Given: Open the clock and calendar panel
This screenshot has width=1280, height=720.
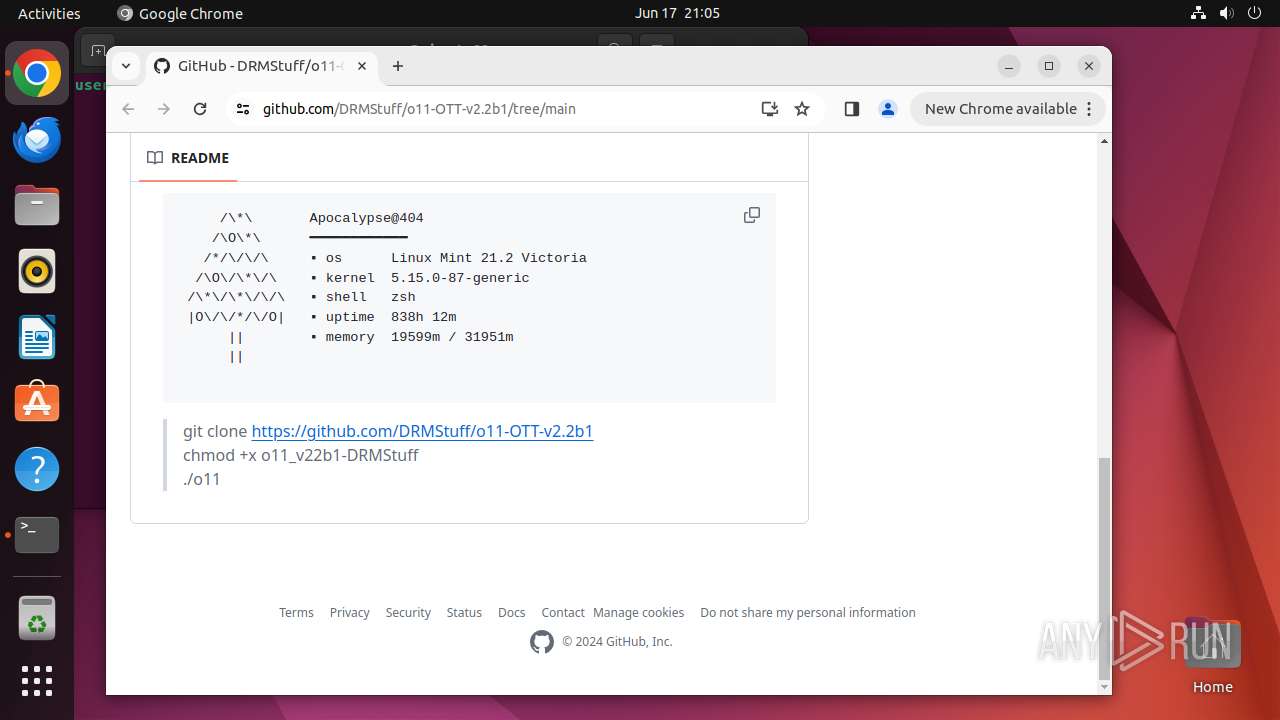Looking at the screenshot, I should pyautogui.click(x=677, y=13).
